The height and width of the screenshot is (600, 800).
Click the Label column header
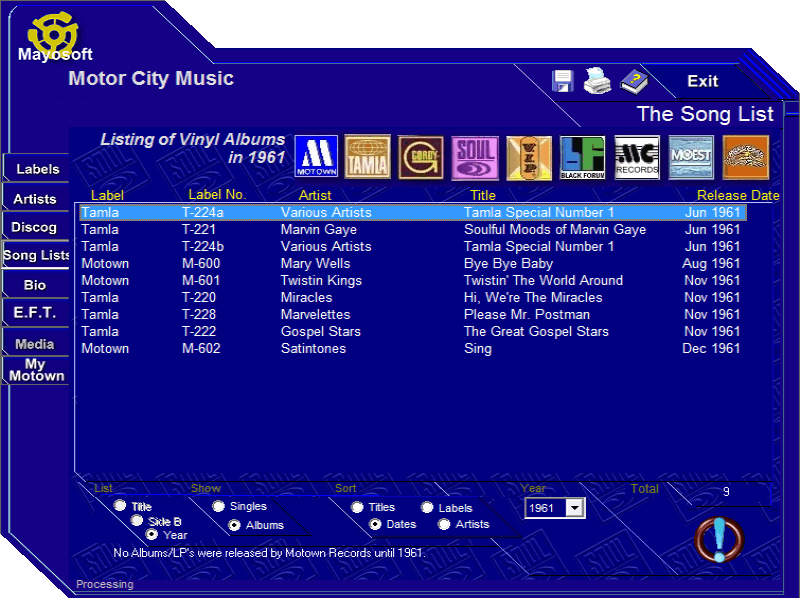click(x=107, y=195)
